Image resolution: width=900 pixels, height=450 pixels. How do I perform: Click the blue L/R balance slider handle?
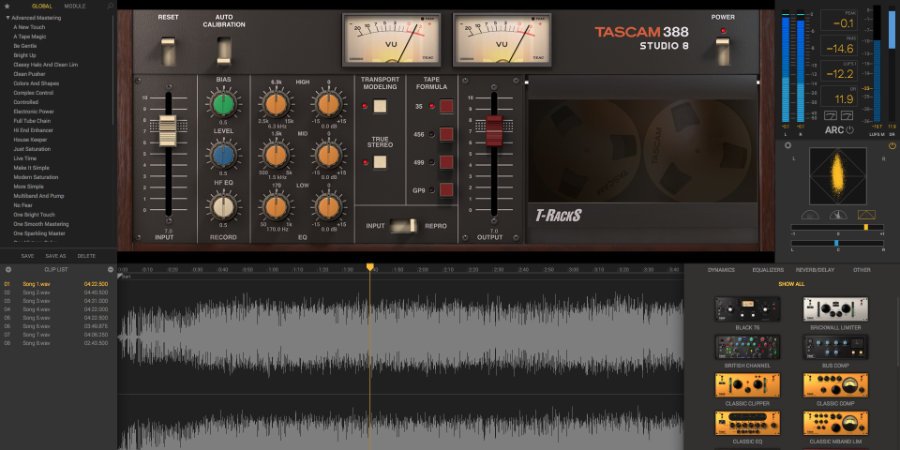(836, 243)
